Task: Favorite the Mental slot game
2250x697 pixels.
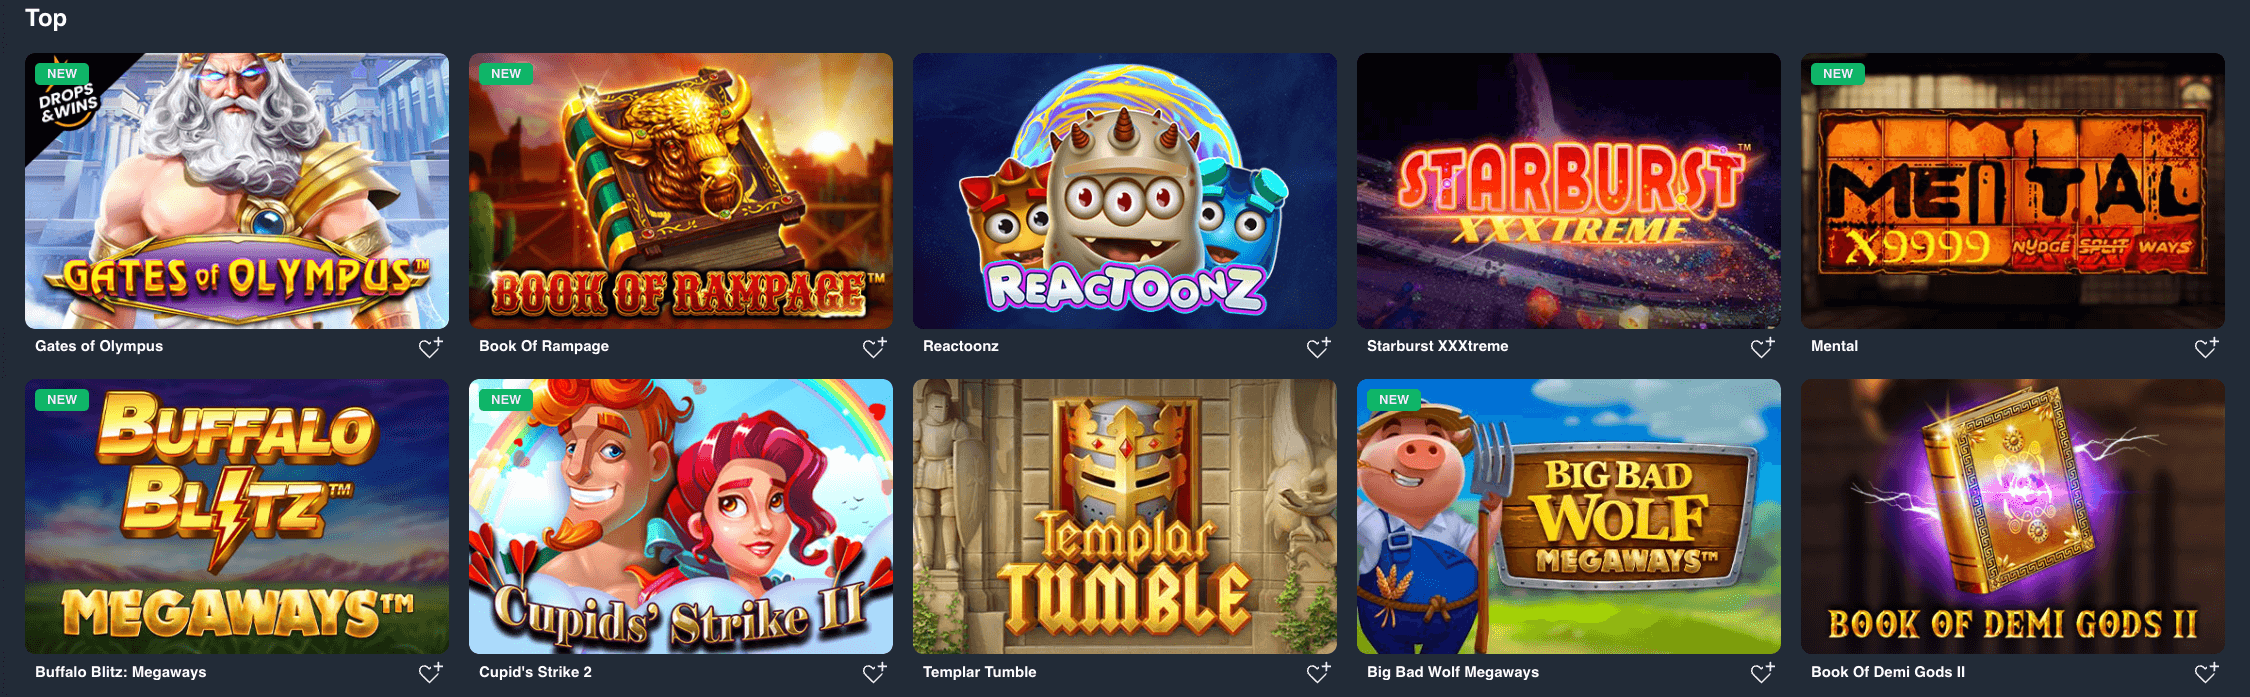Action: tap(2206, 347)
